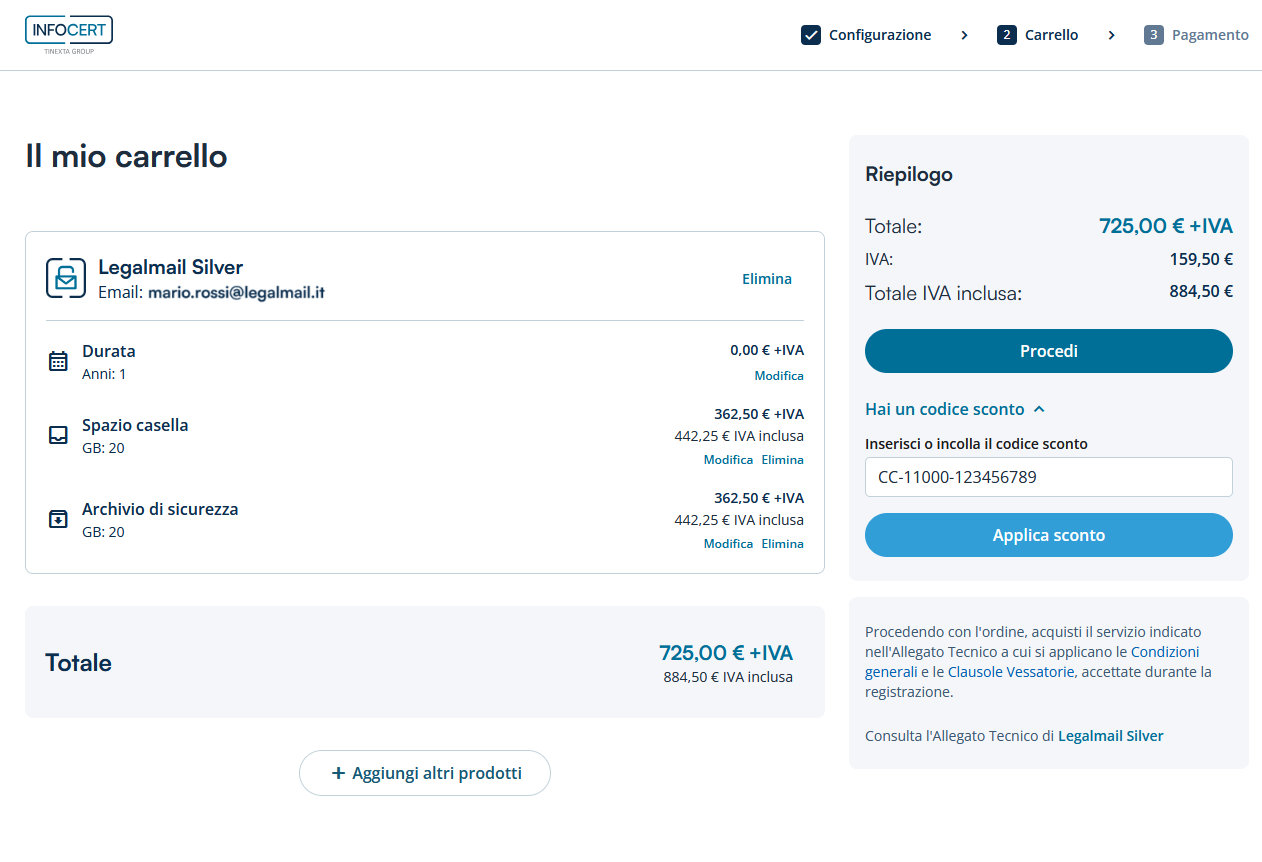This screenshot has width=1262, height=862.
Task: Apply the discount with Applica sconto
Action: [1048, 535]
